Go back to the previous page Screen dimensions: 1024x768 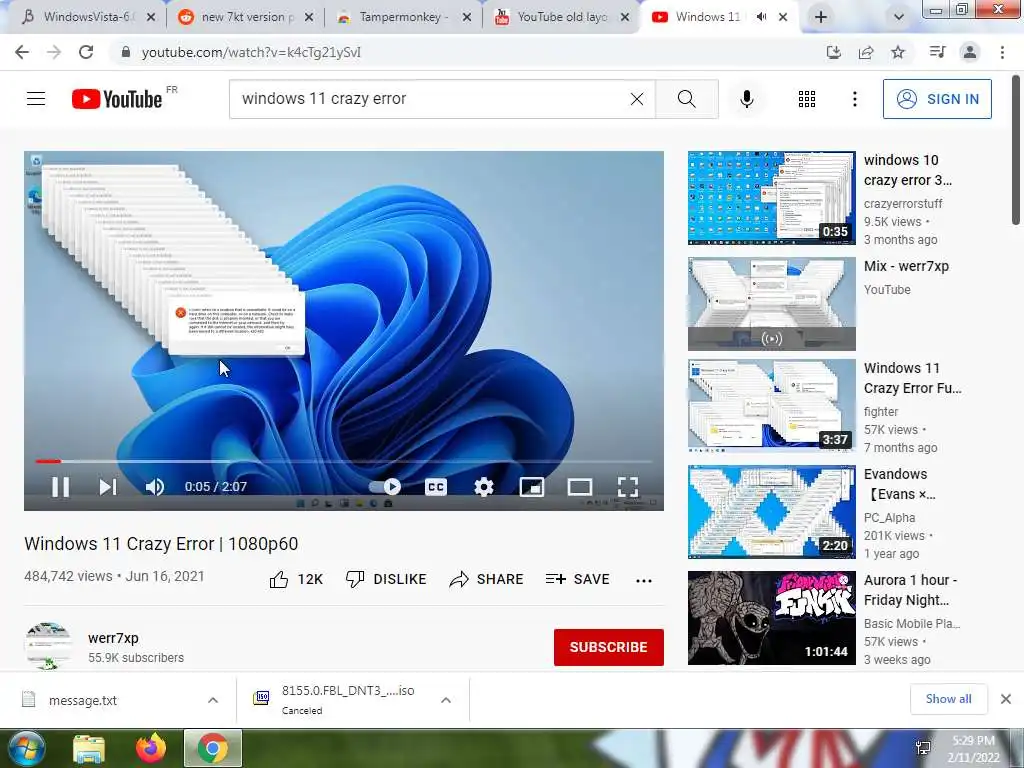point(22,52)
